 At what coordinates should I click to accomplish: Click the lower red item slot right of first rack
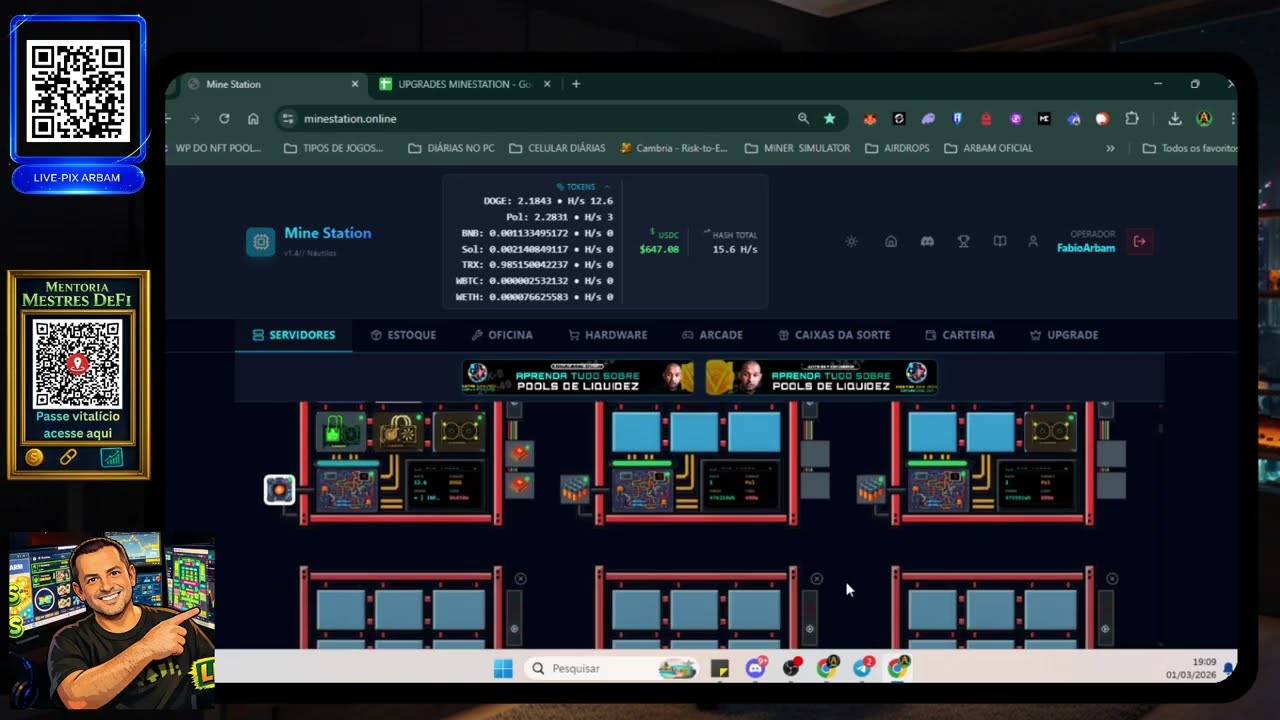tap(519, 486)
